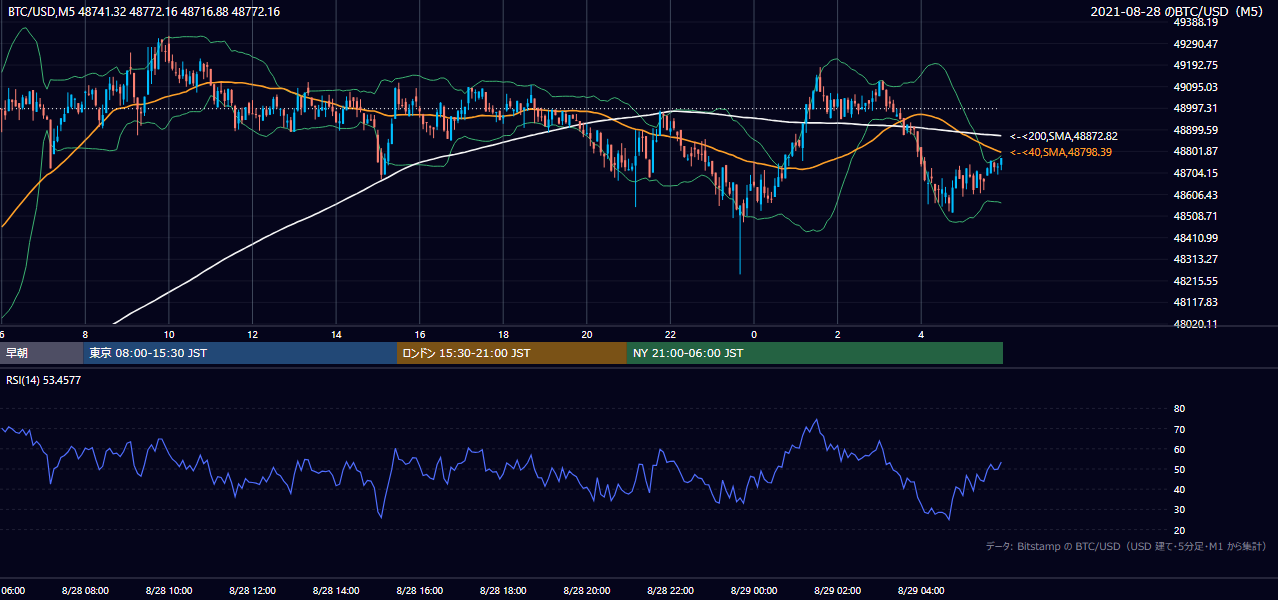Click bottom time label 8/28 20:00

587,590
